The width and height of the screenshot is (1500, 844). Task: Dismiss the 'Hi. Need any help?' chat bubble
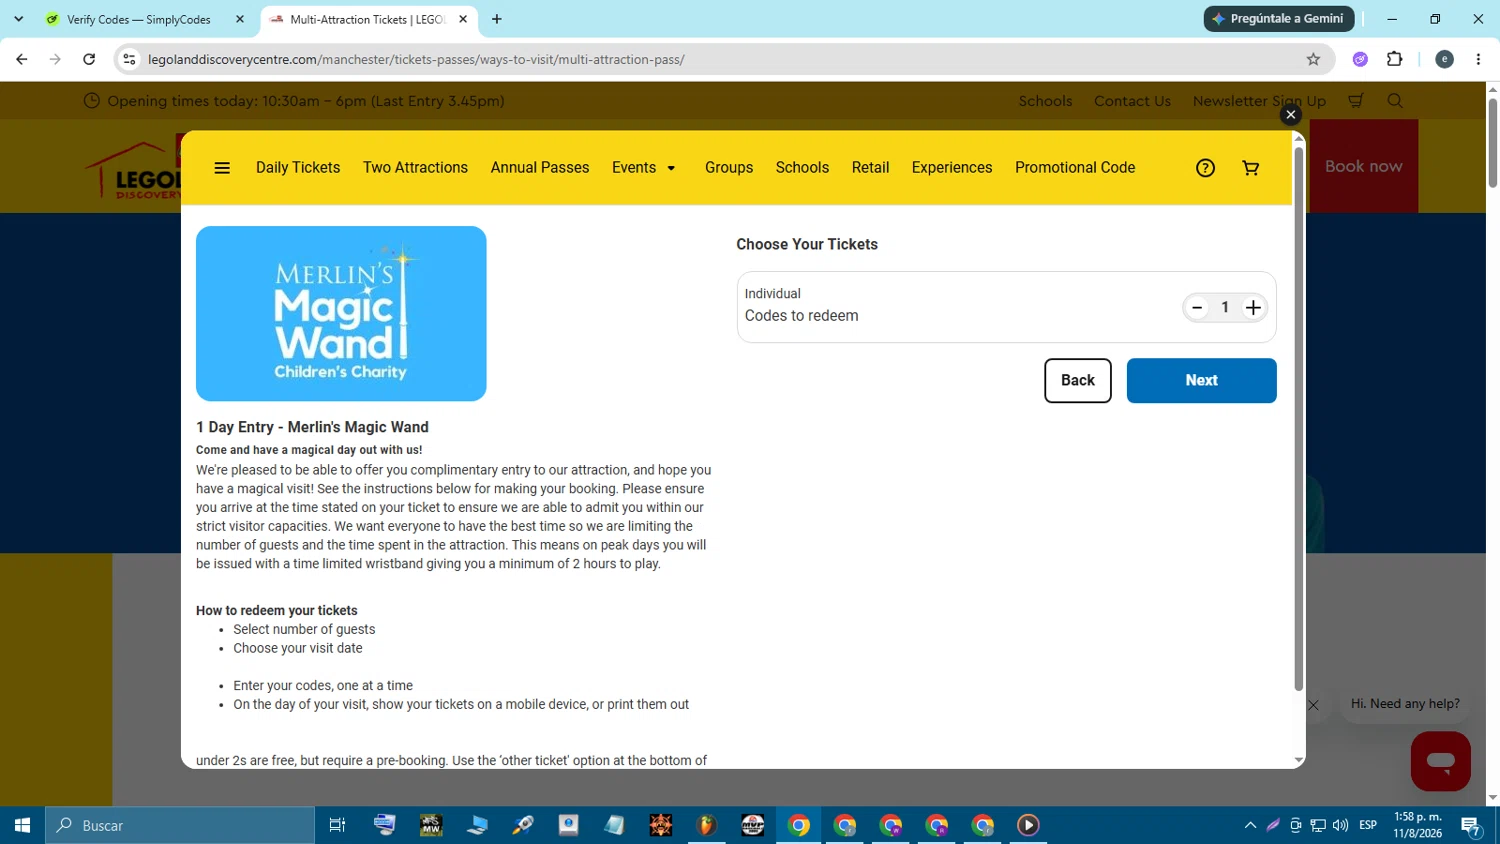[1314, 705]
